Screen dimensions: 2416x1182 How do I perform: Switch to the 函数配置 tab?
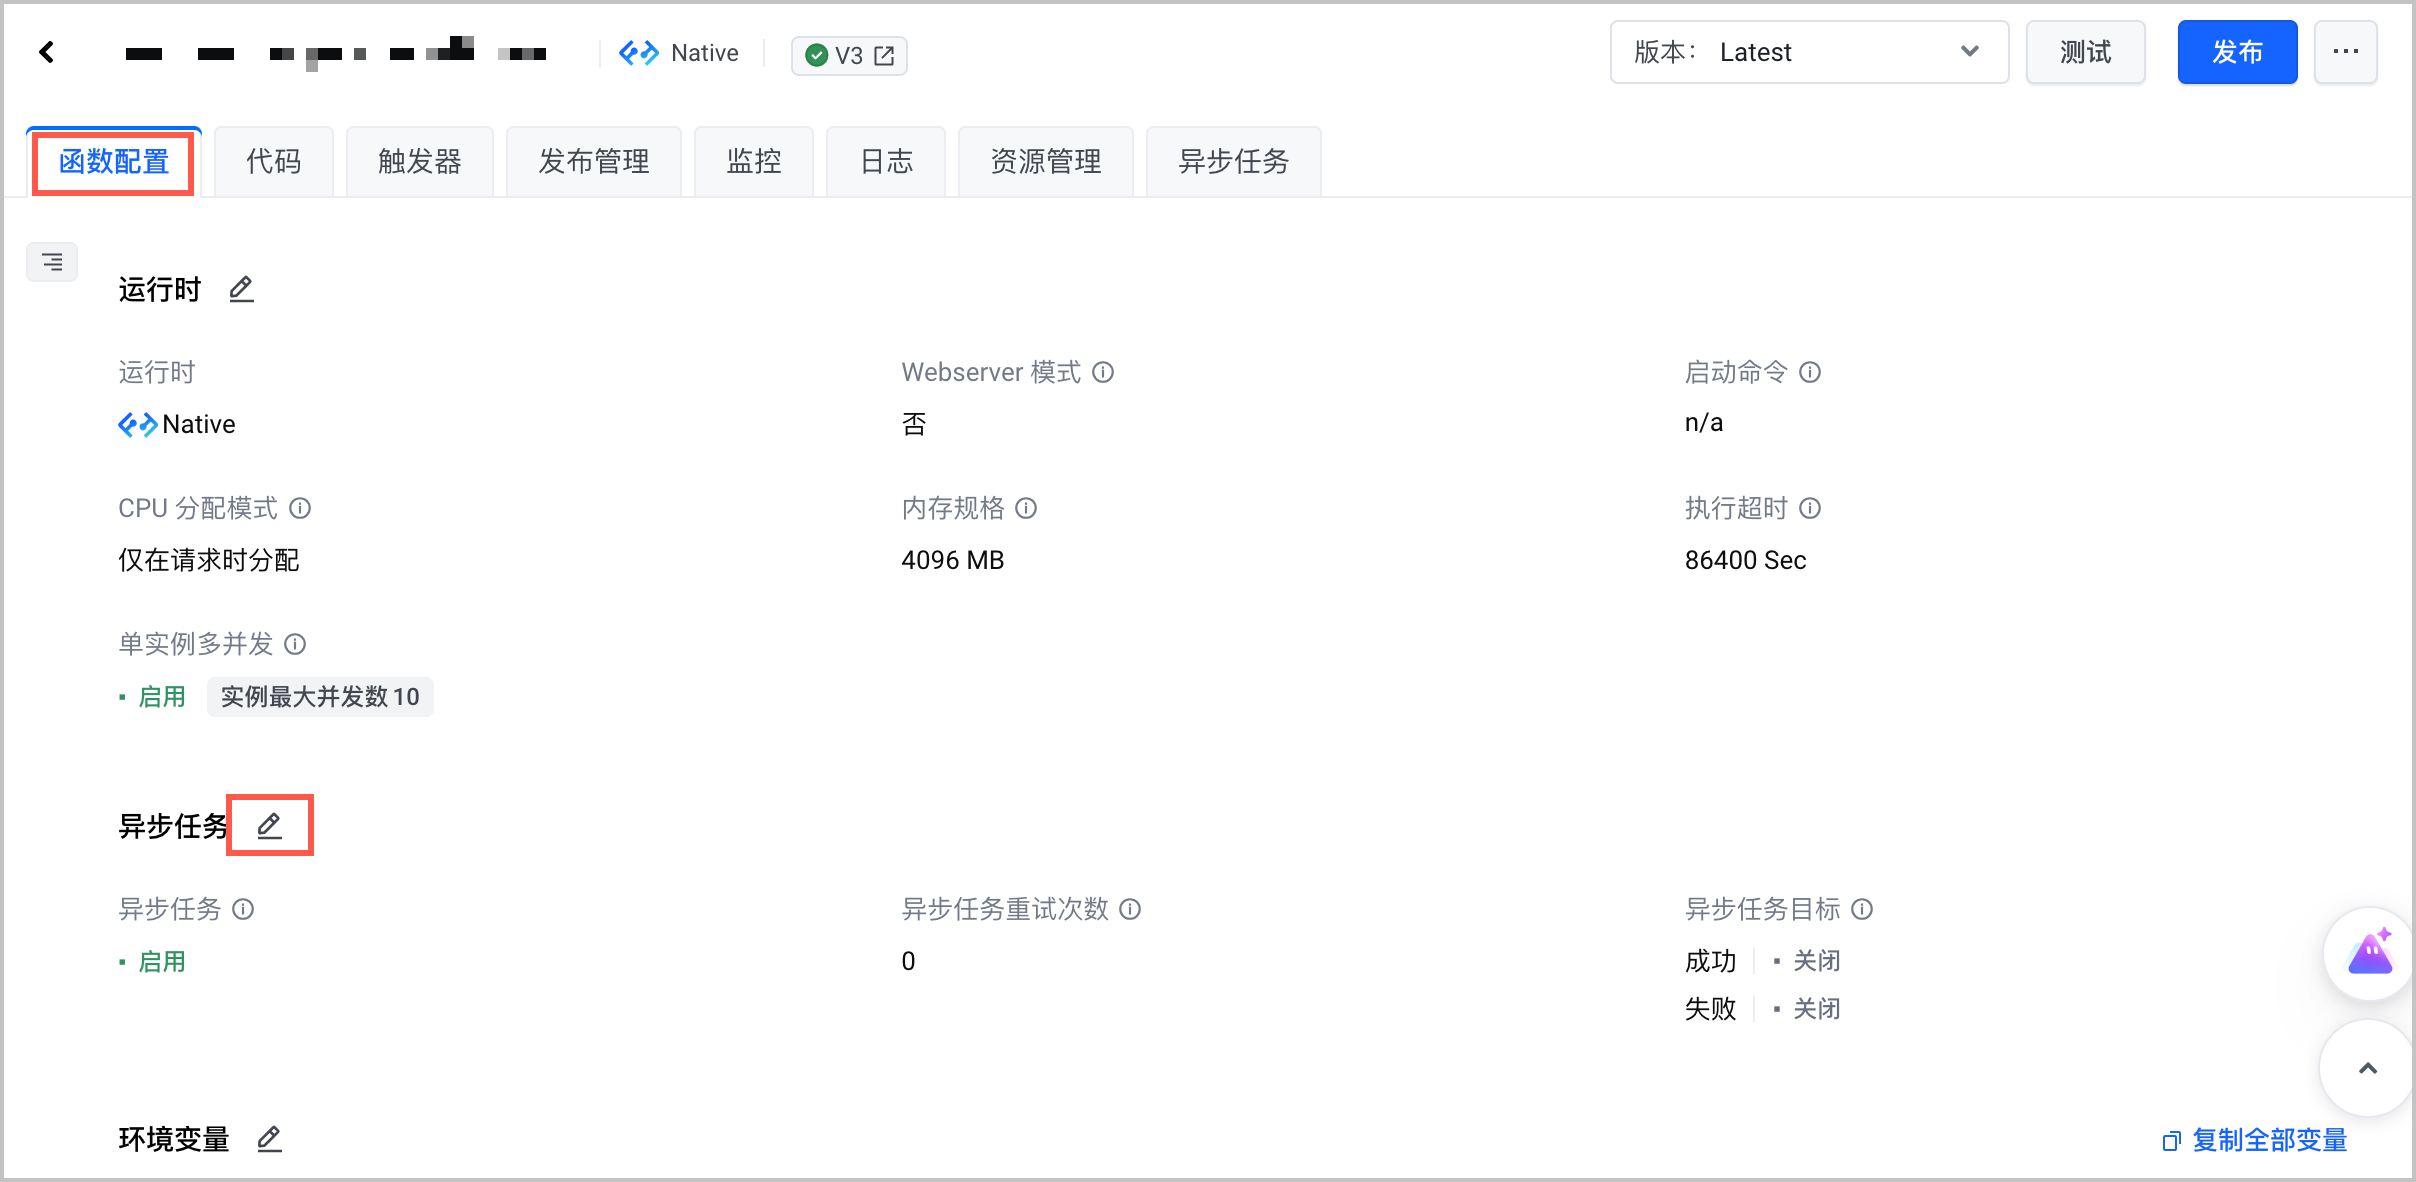pyautogui.click(x=114, y=162)
